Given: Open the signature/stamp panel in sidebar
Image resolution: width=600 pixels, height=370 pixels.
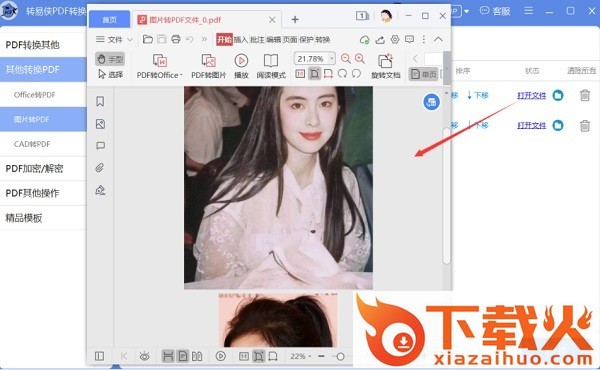Looking at the screenshot, I should [100, 190].
